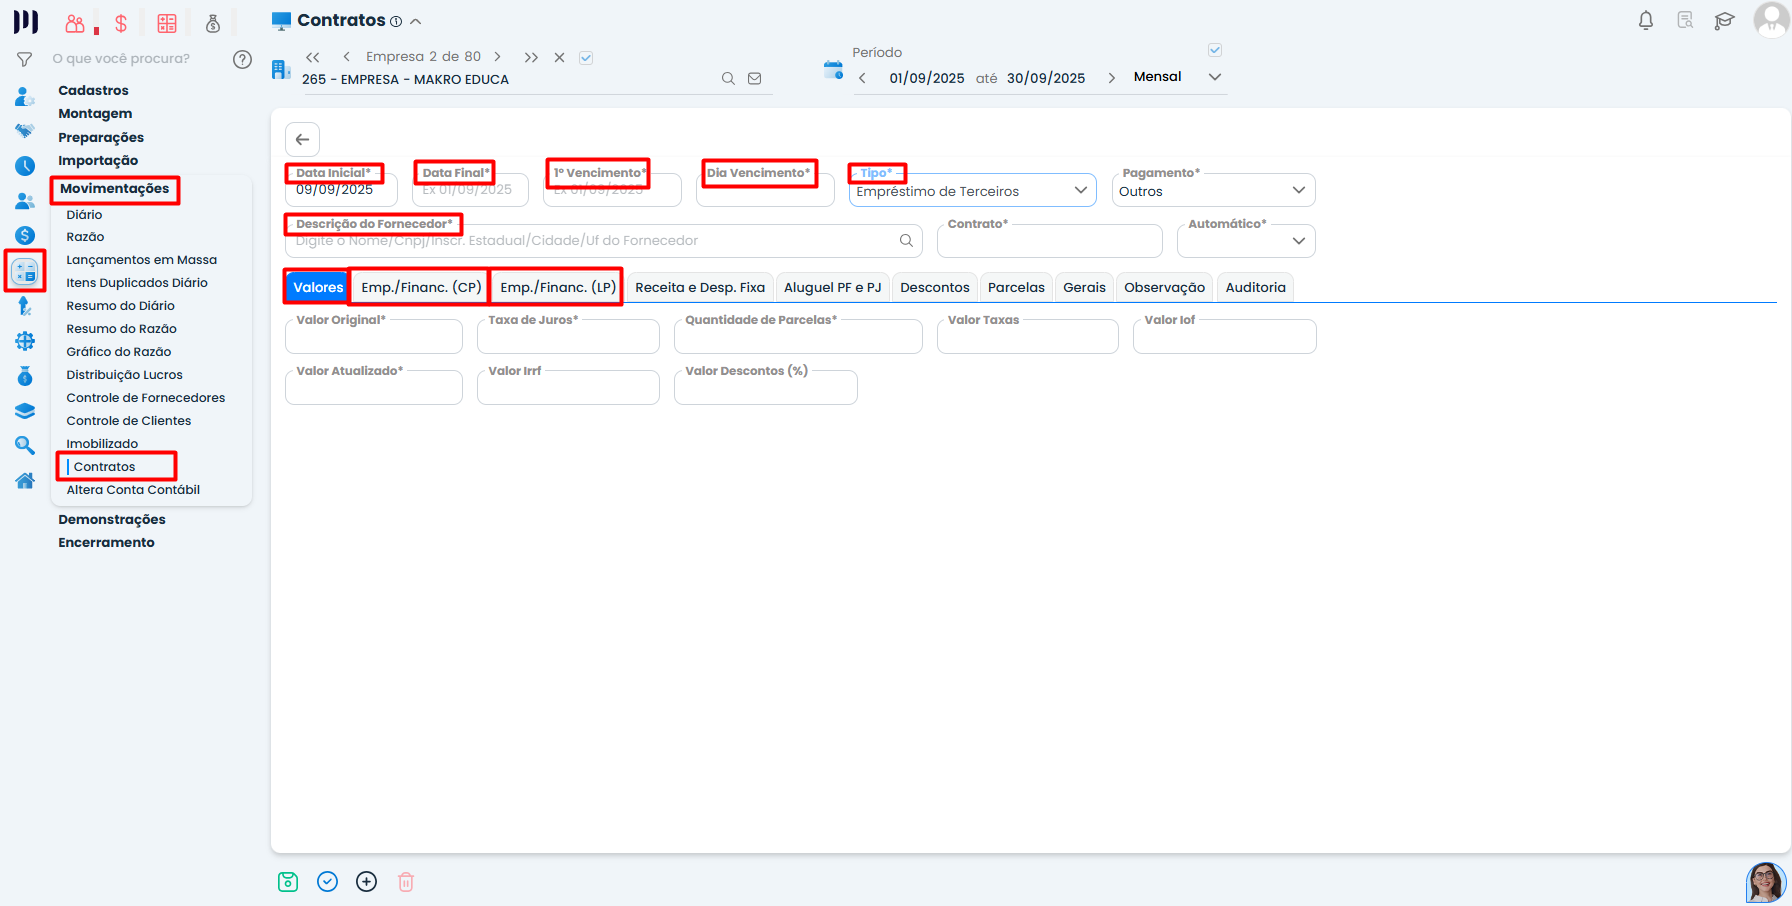Click the back arrow button above form
Image resolution: width=1792 pixels, height=906 pixels.
pos(302,140)
